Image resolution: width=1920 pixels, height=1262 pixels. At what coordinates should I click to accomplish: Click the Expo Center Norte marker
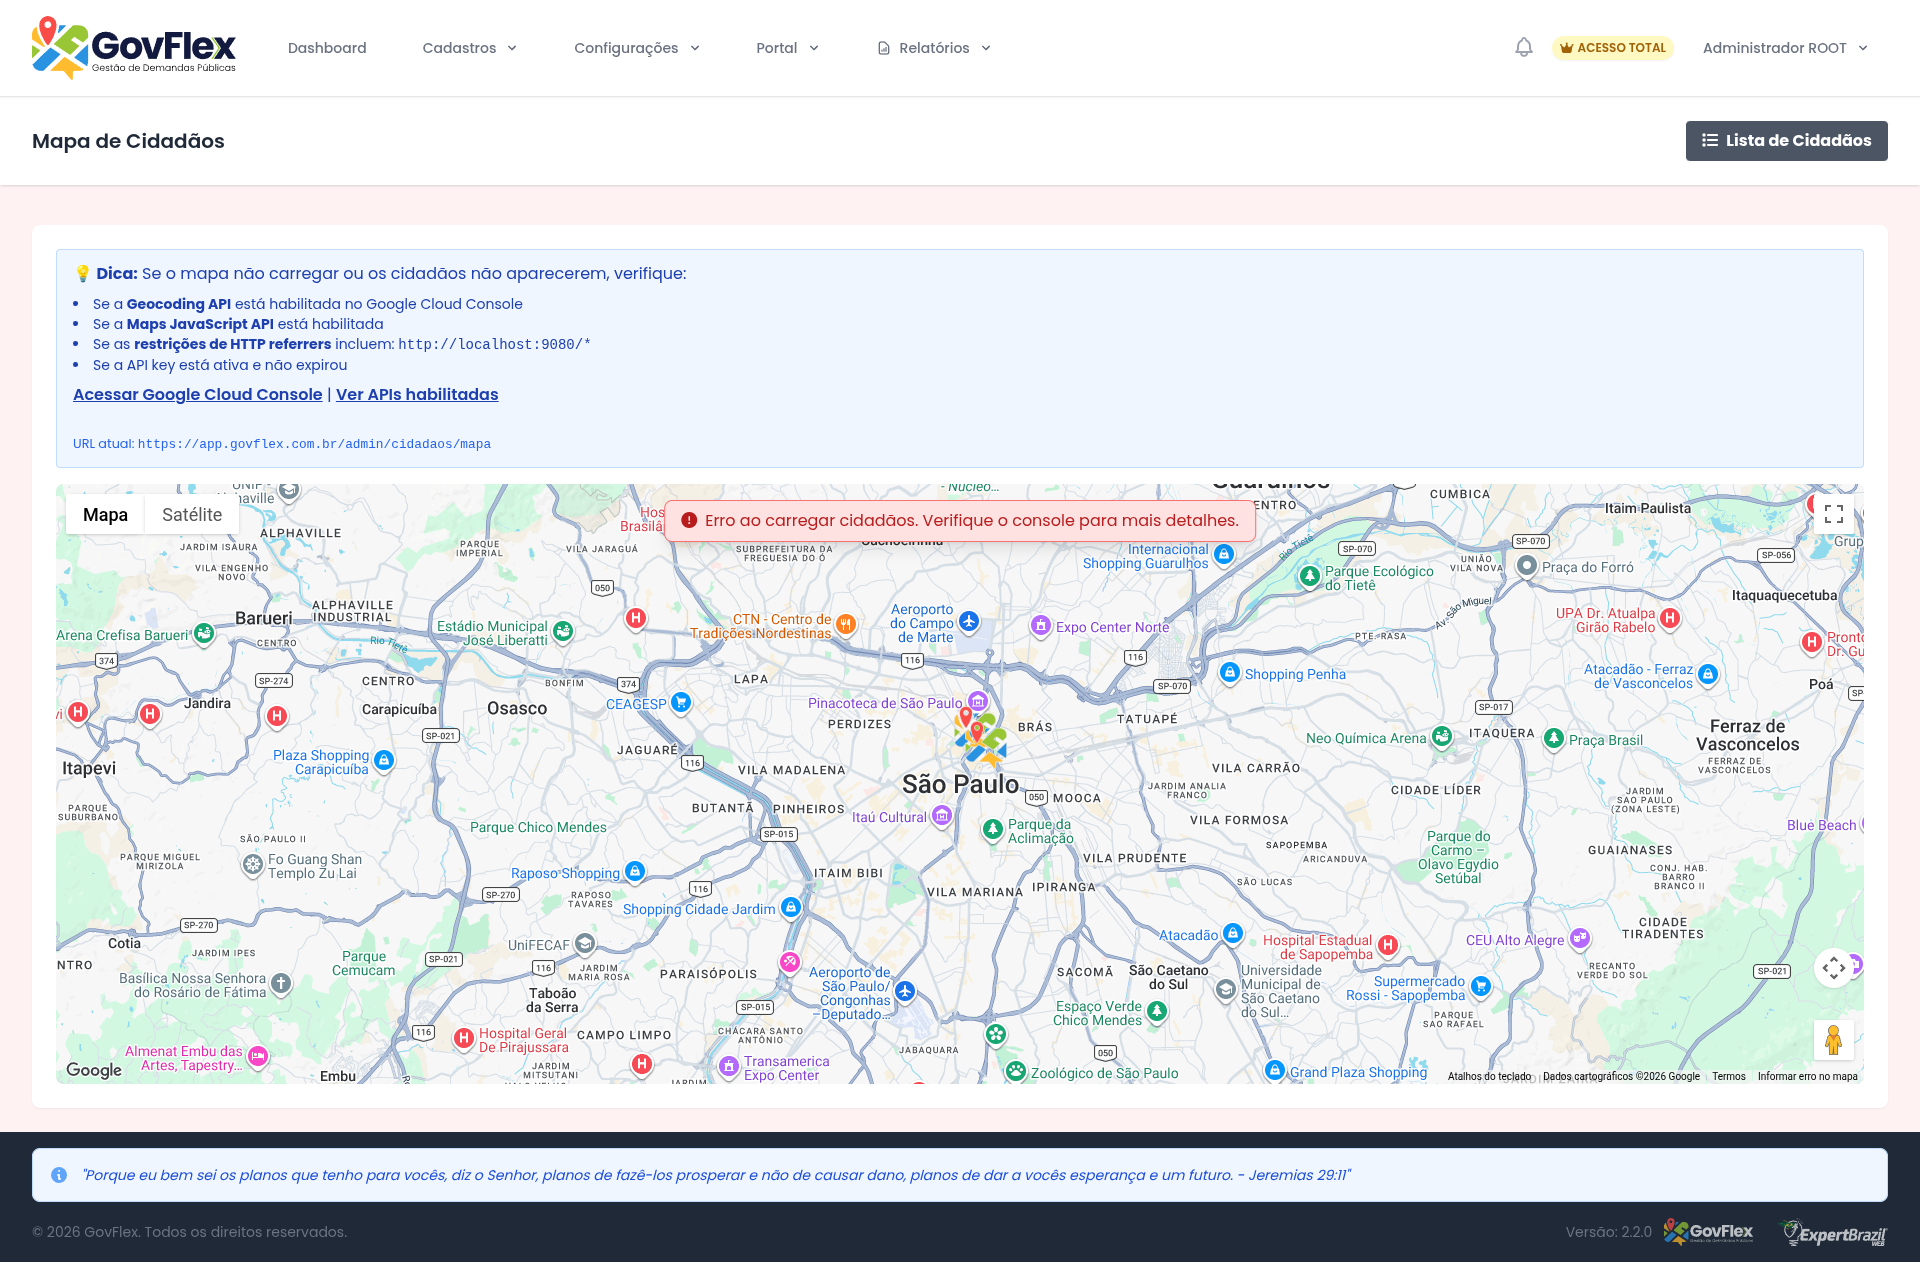click(1041, 626)
